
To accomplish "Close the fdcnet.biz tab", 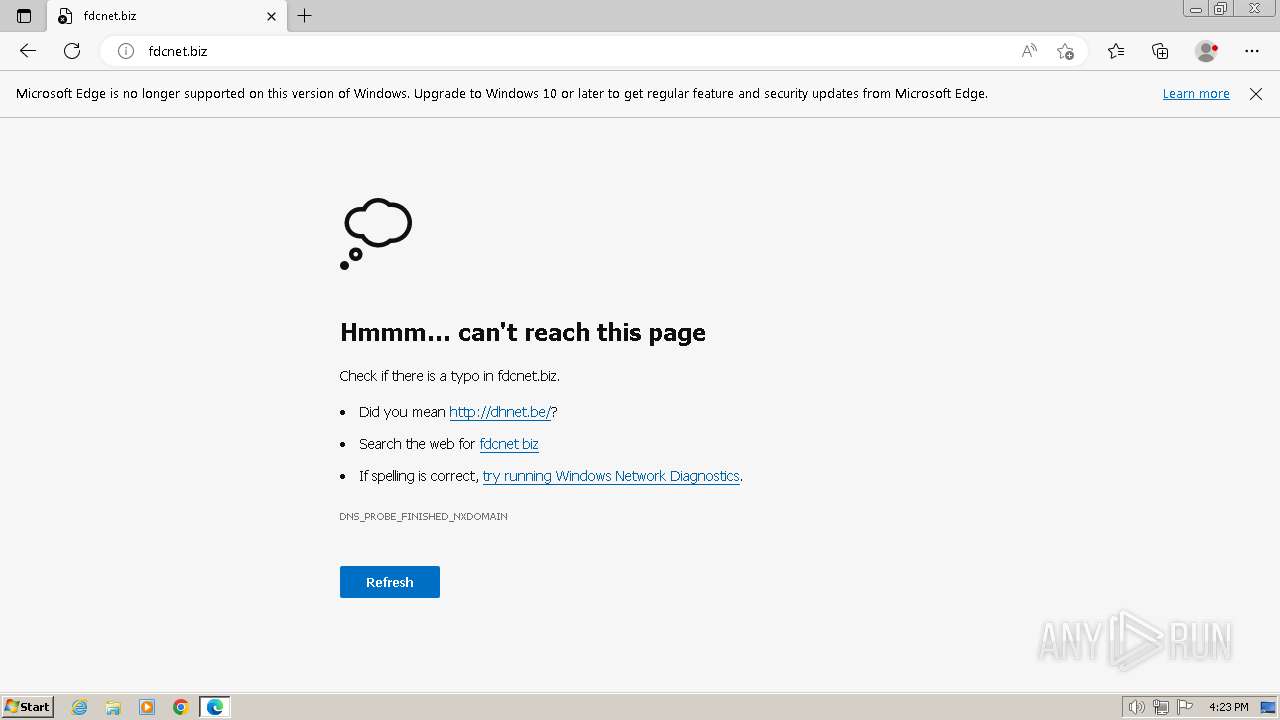I will [271, 16].
